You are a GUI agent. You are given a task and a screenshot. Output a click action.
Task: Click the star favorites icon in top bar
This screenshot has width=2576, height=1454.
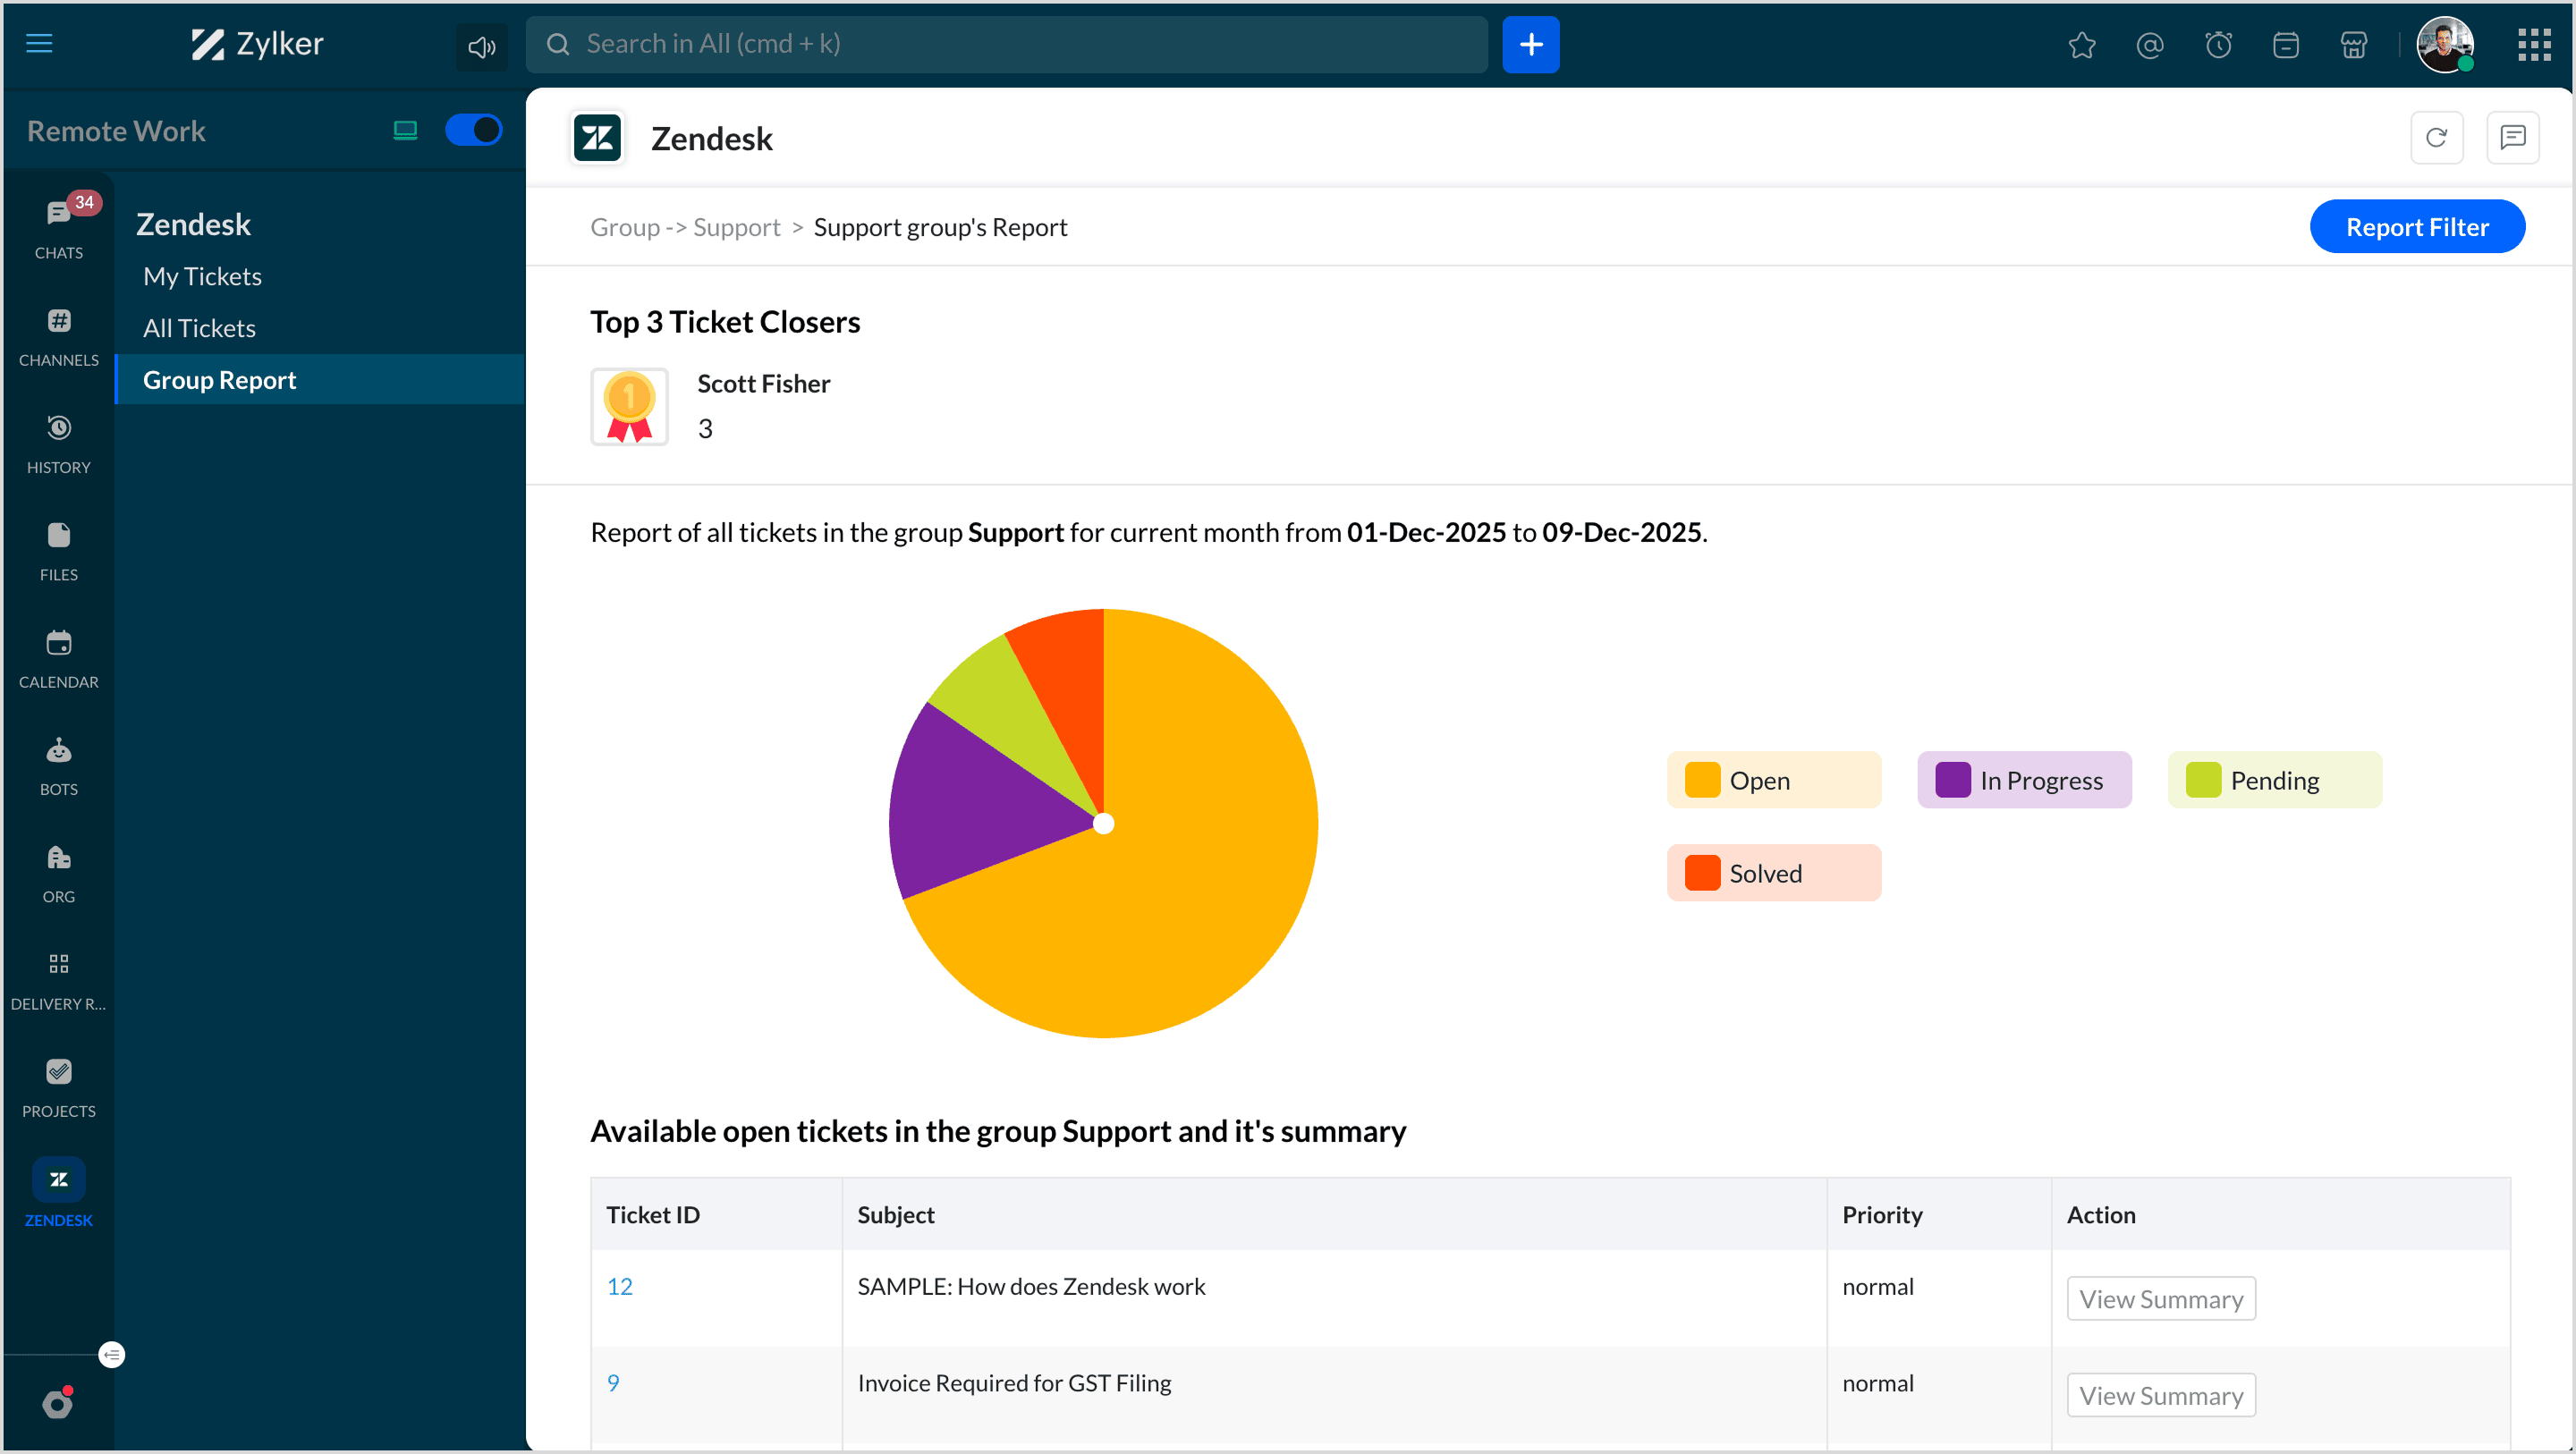(2081, 45)
